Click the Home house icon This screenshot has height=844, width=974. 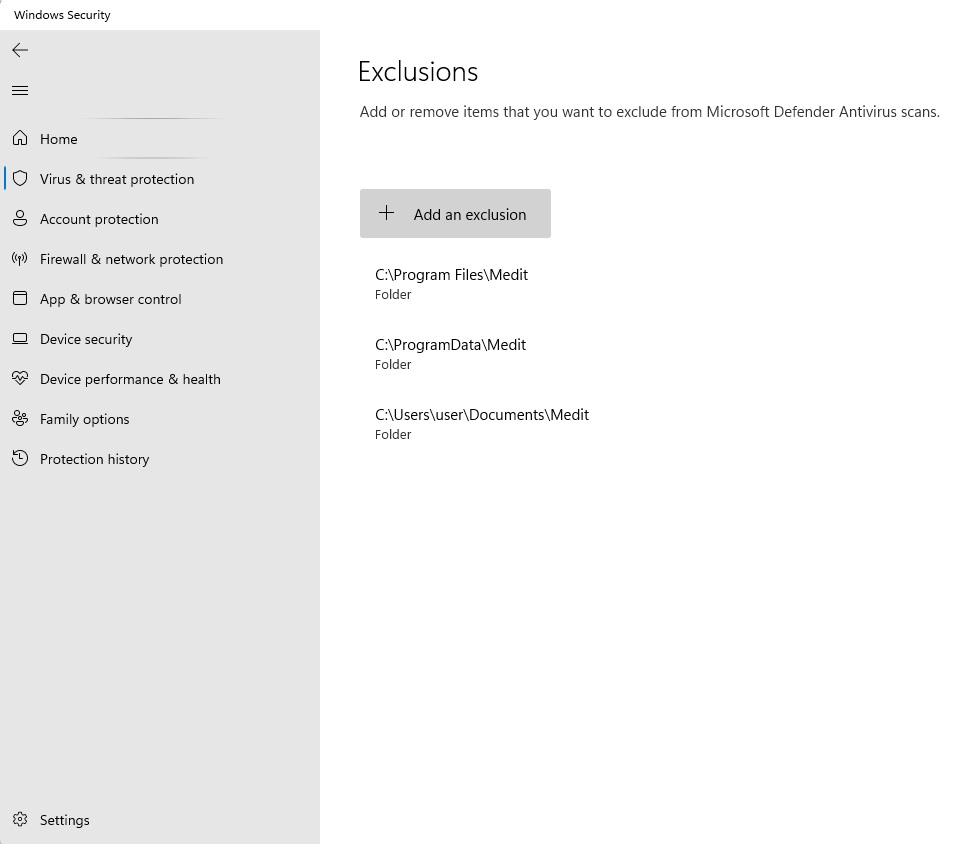pos(20,138)
